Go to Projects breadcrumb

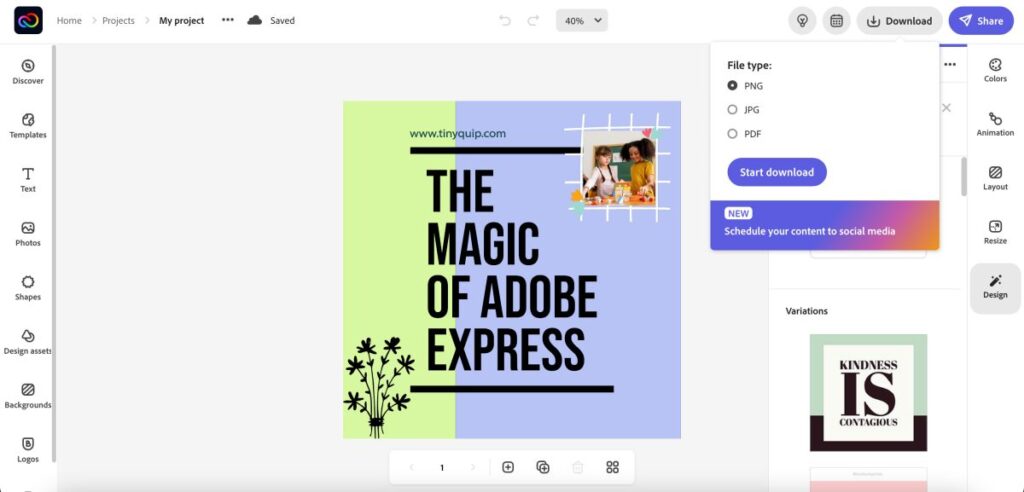pyautogui.click(x=118, y=20)
